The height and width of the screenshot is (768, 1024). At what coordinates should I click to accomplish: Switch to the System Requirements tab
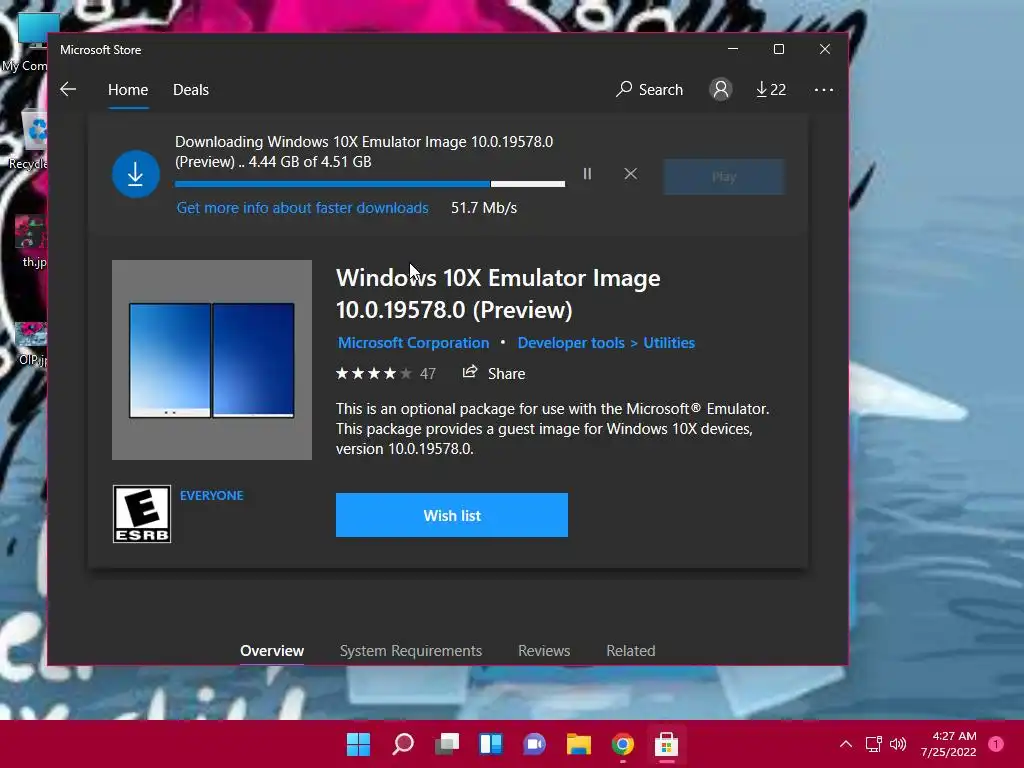coord(411,650)
